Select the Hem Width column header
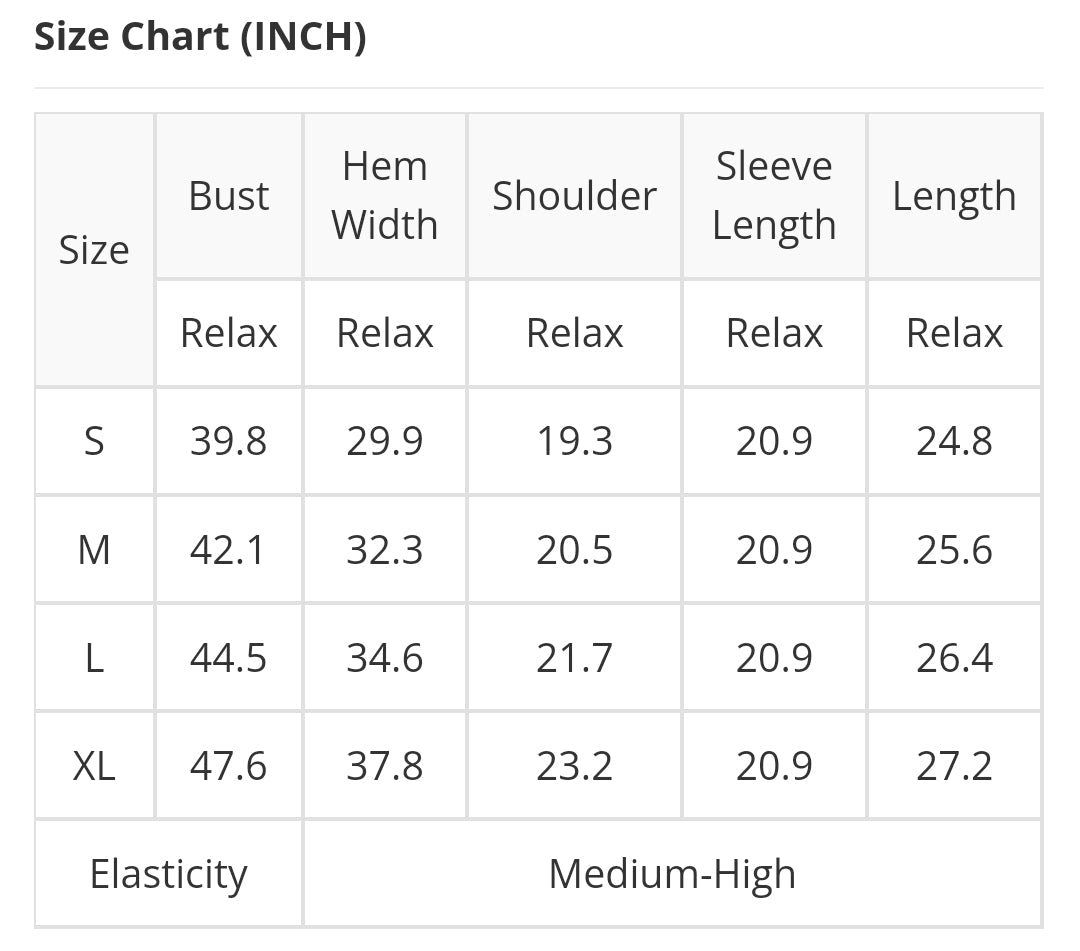This screenshot has width=1080, height=951. coord(385,196)
